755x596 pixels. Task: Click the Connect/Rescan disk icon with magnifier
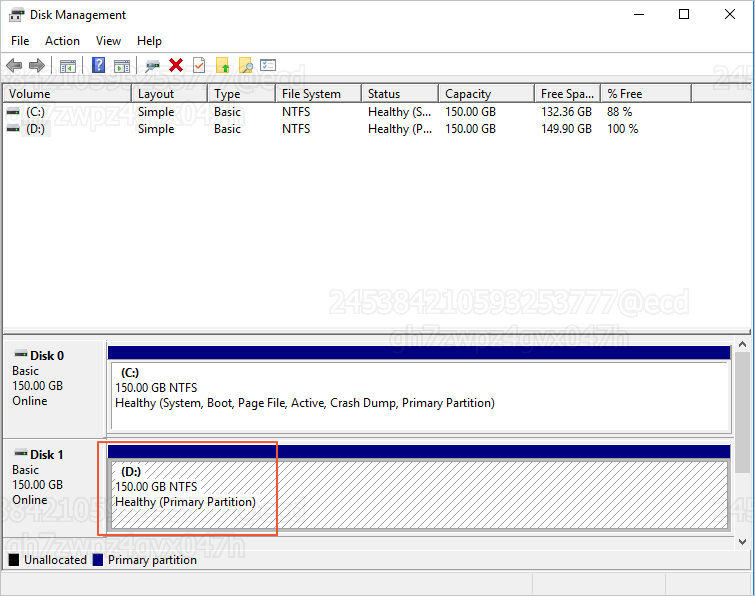[x=153, y=65]
